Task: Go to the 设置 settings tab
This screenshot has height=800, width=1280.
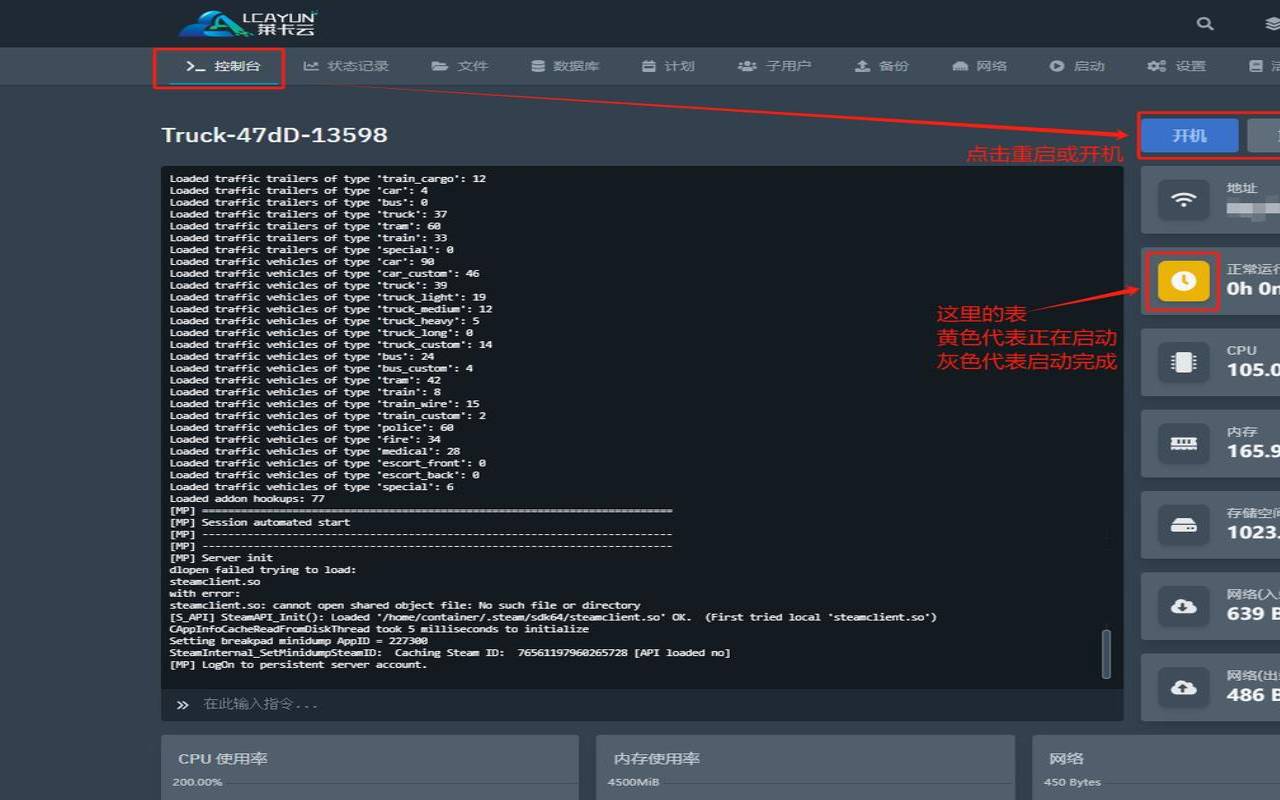Action: coord(1177,66)
